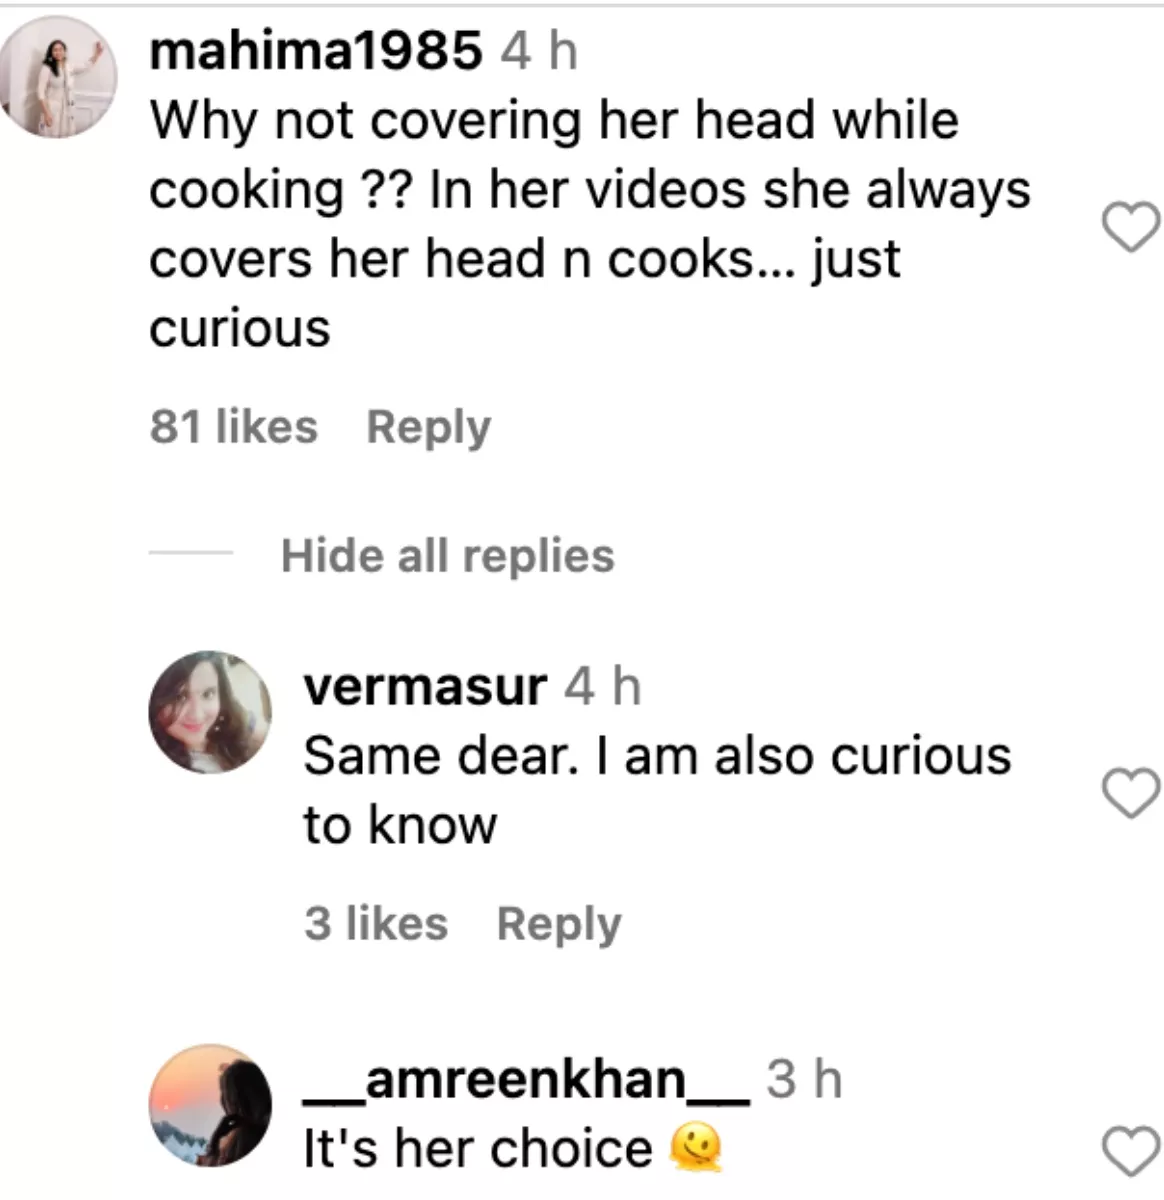The image size is (1164, 1200).
Task: Open the mahima1985 username link
Action: tap(315, 51)
